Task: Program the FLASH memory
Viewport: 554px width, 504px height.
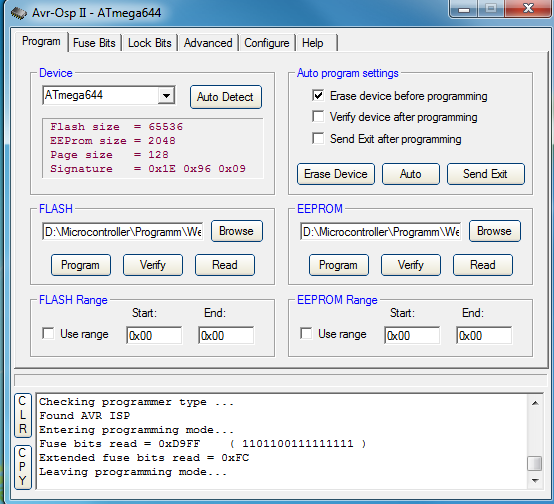Action: [81, 265]
